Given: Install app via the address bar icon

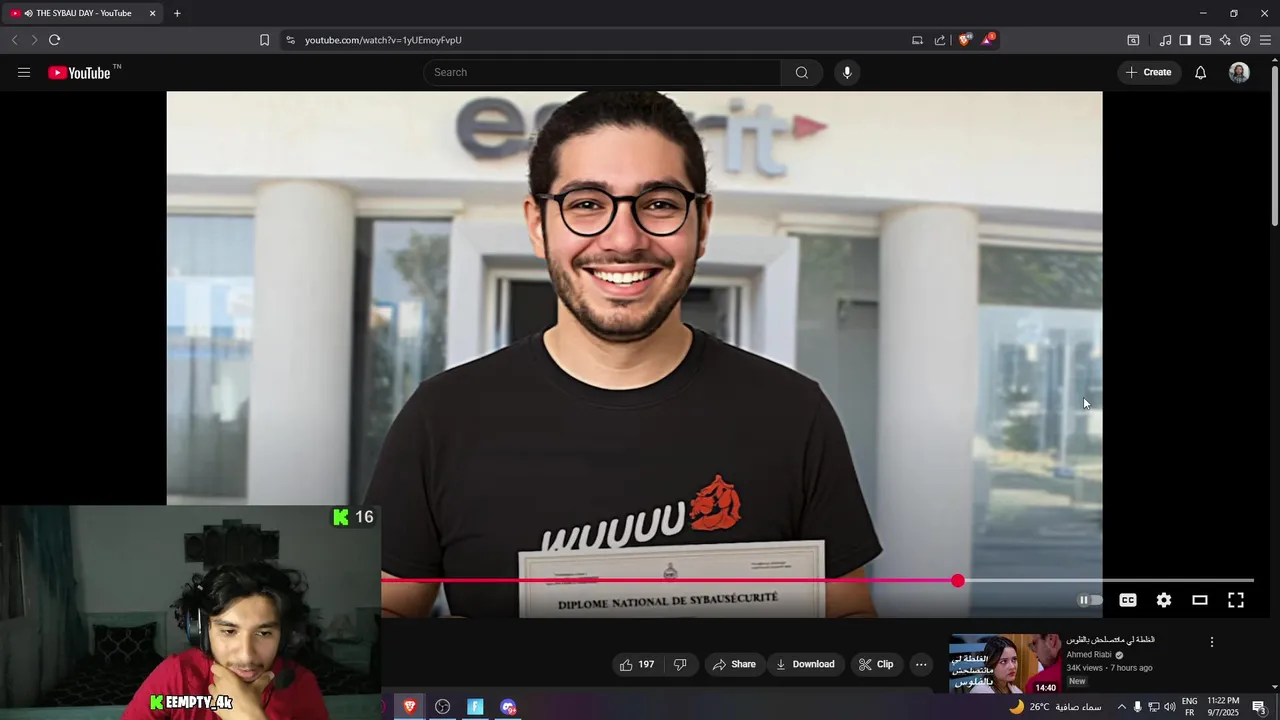Looking at the screenshot, I should point(917,40).
